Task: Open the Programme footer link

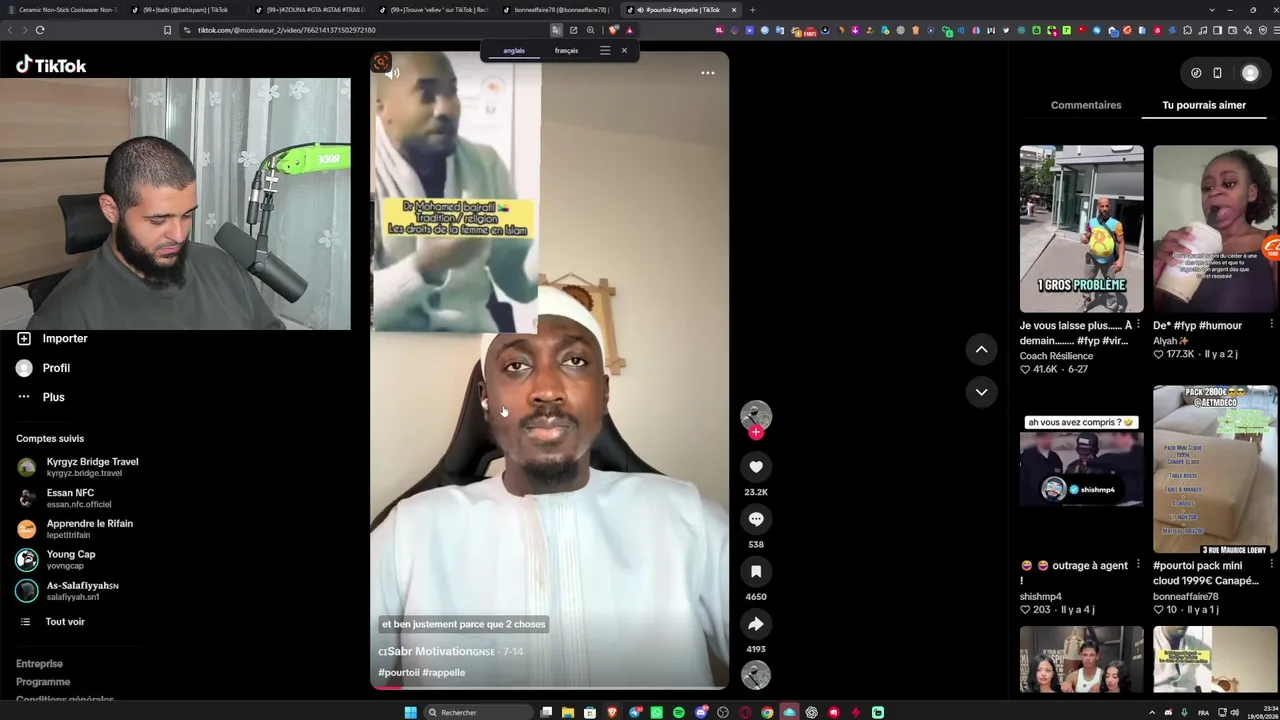Action: tap(43, 682)
